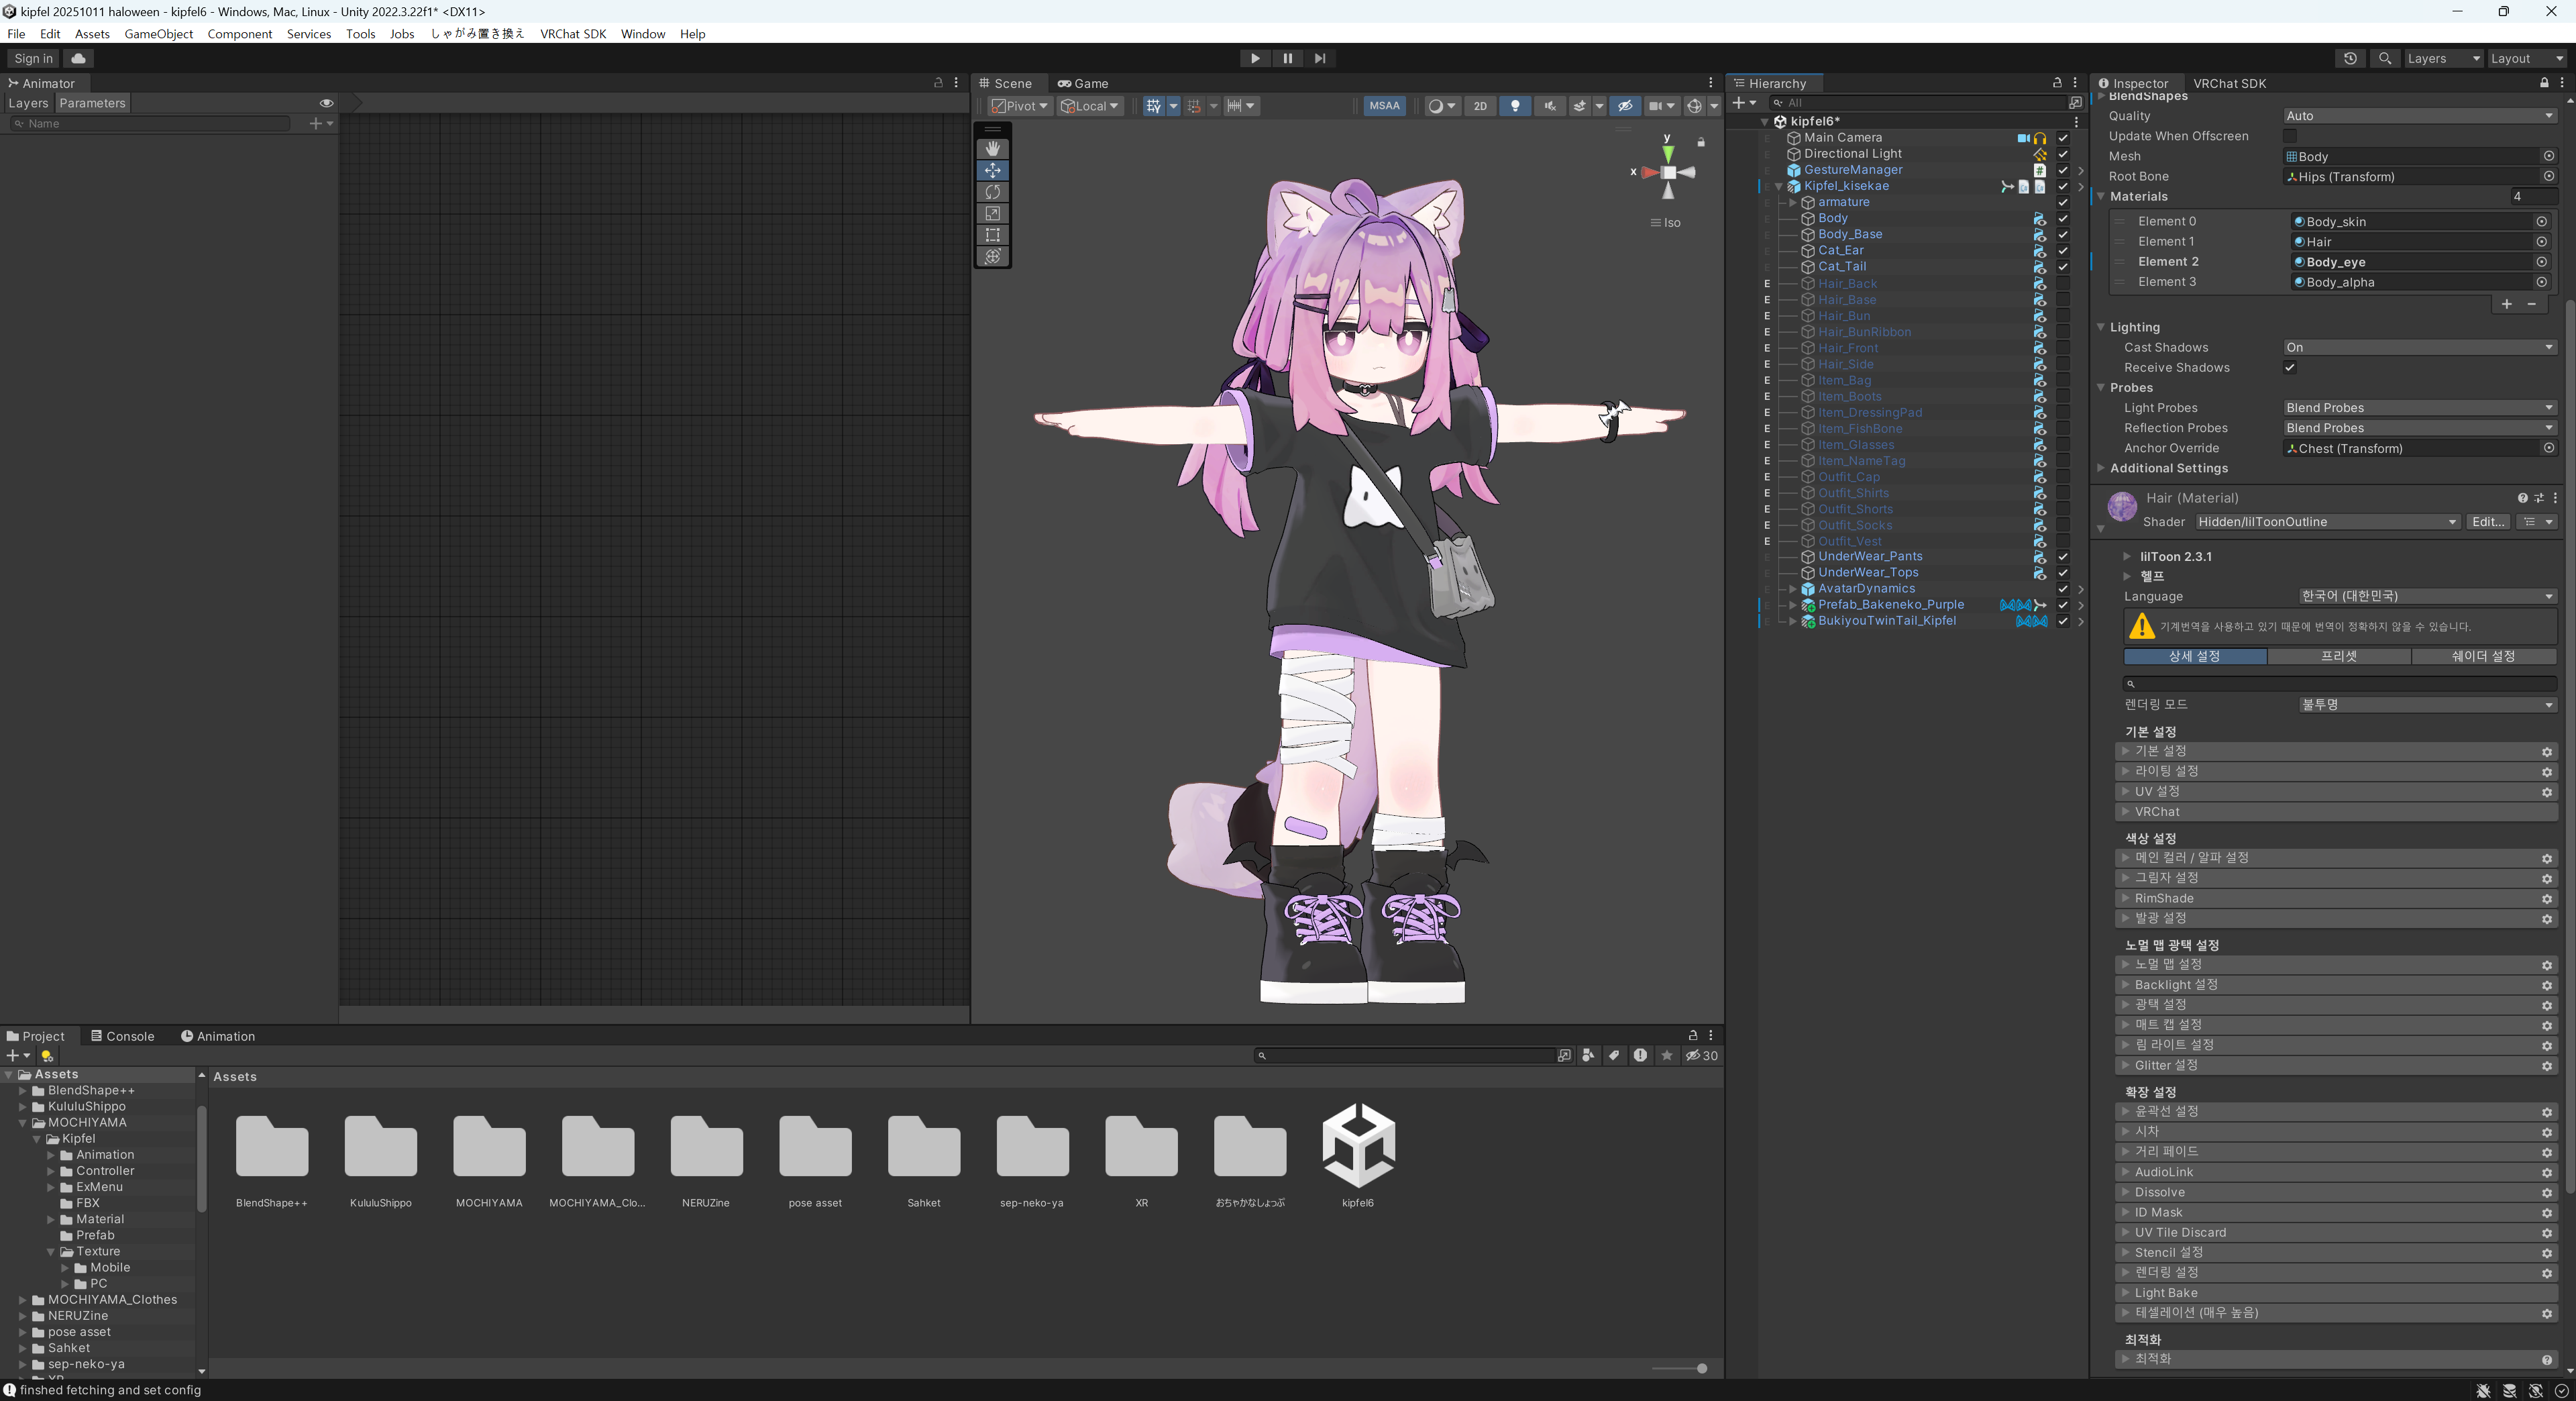
Task: Adjust the project icon size slider
Action: [x=1701, y=1368]
